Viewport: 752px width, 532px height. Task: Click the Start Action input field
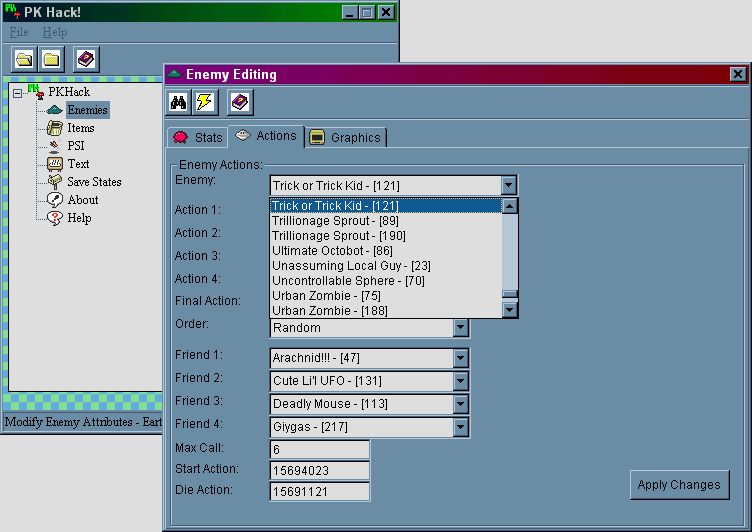(320, 471)
